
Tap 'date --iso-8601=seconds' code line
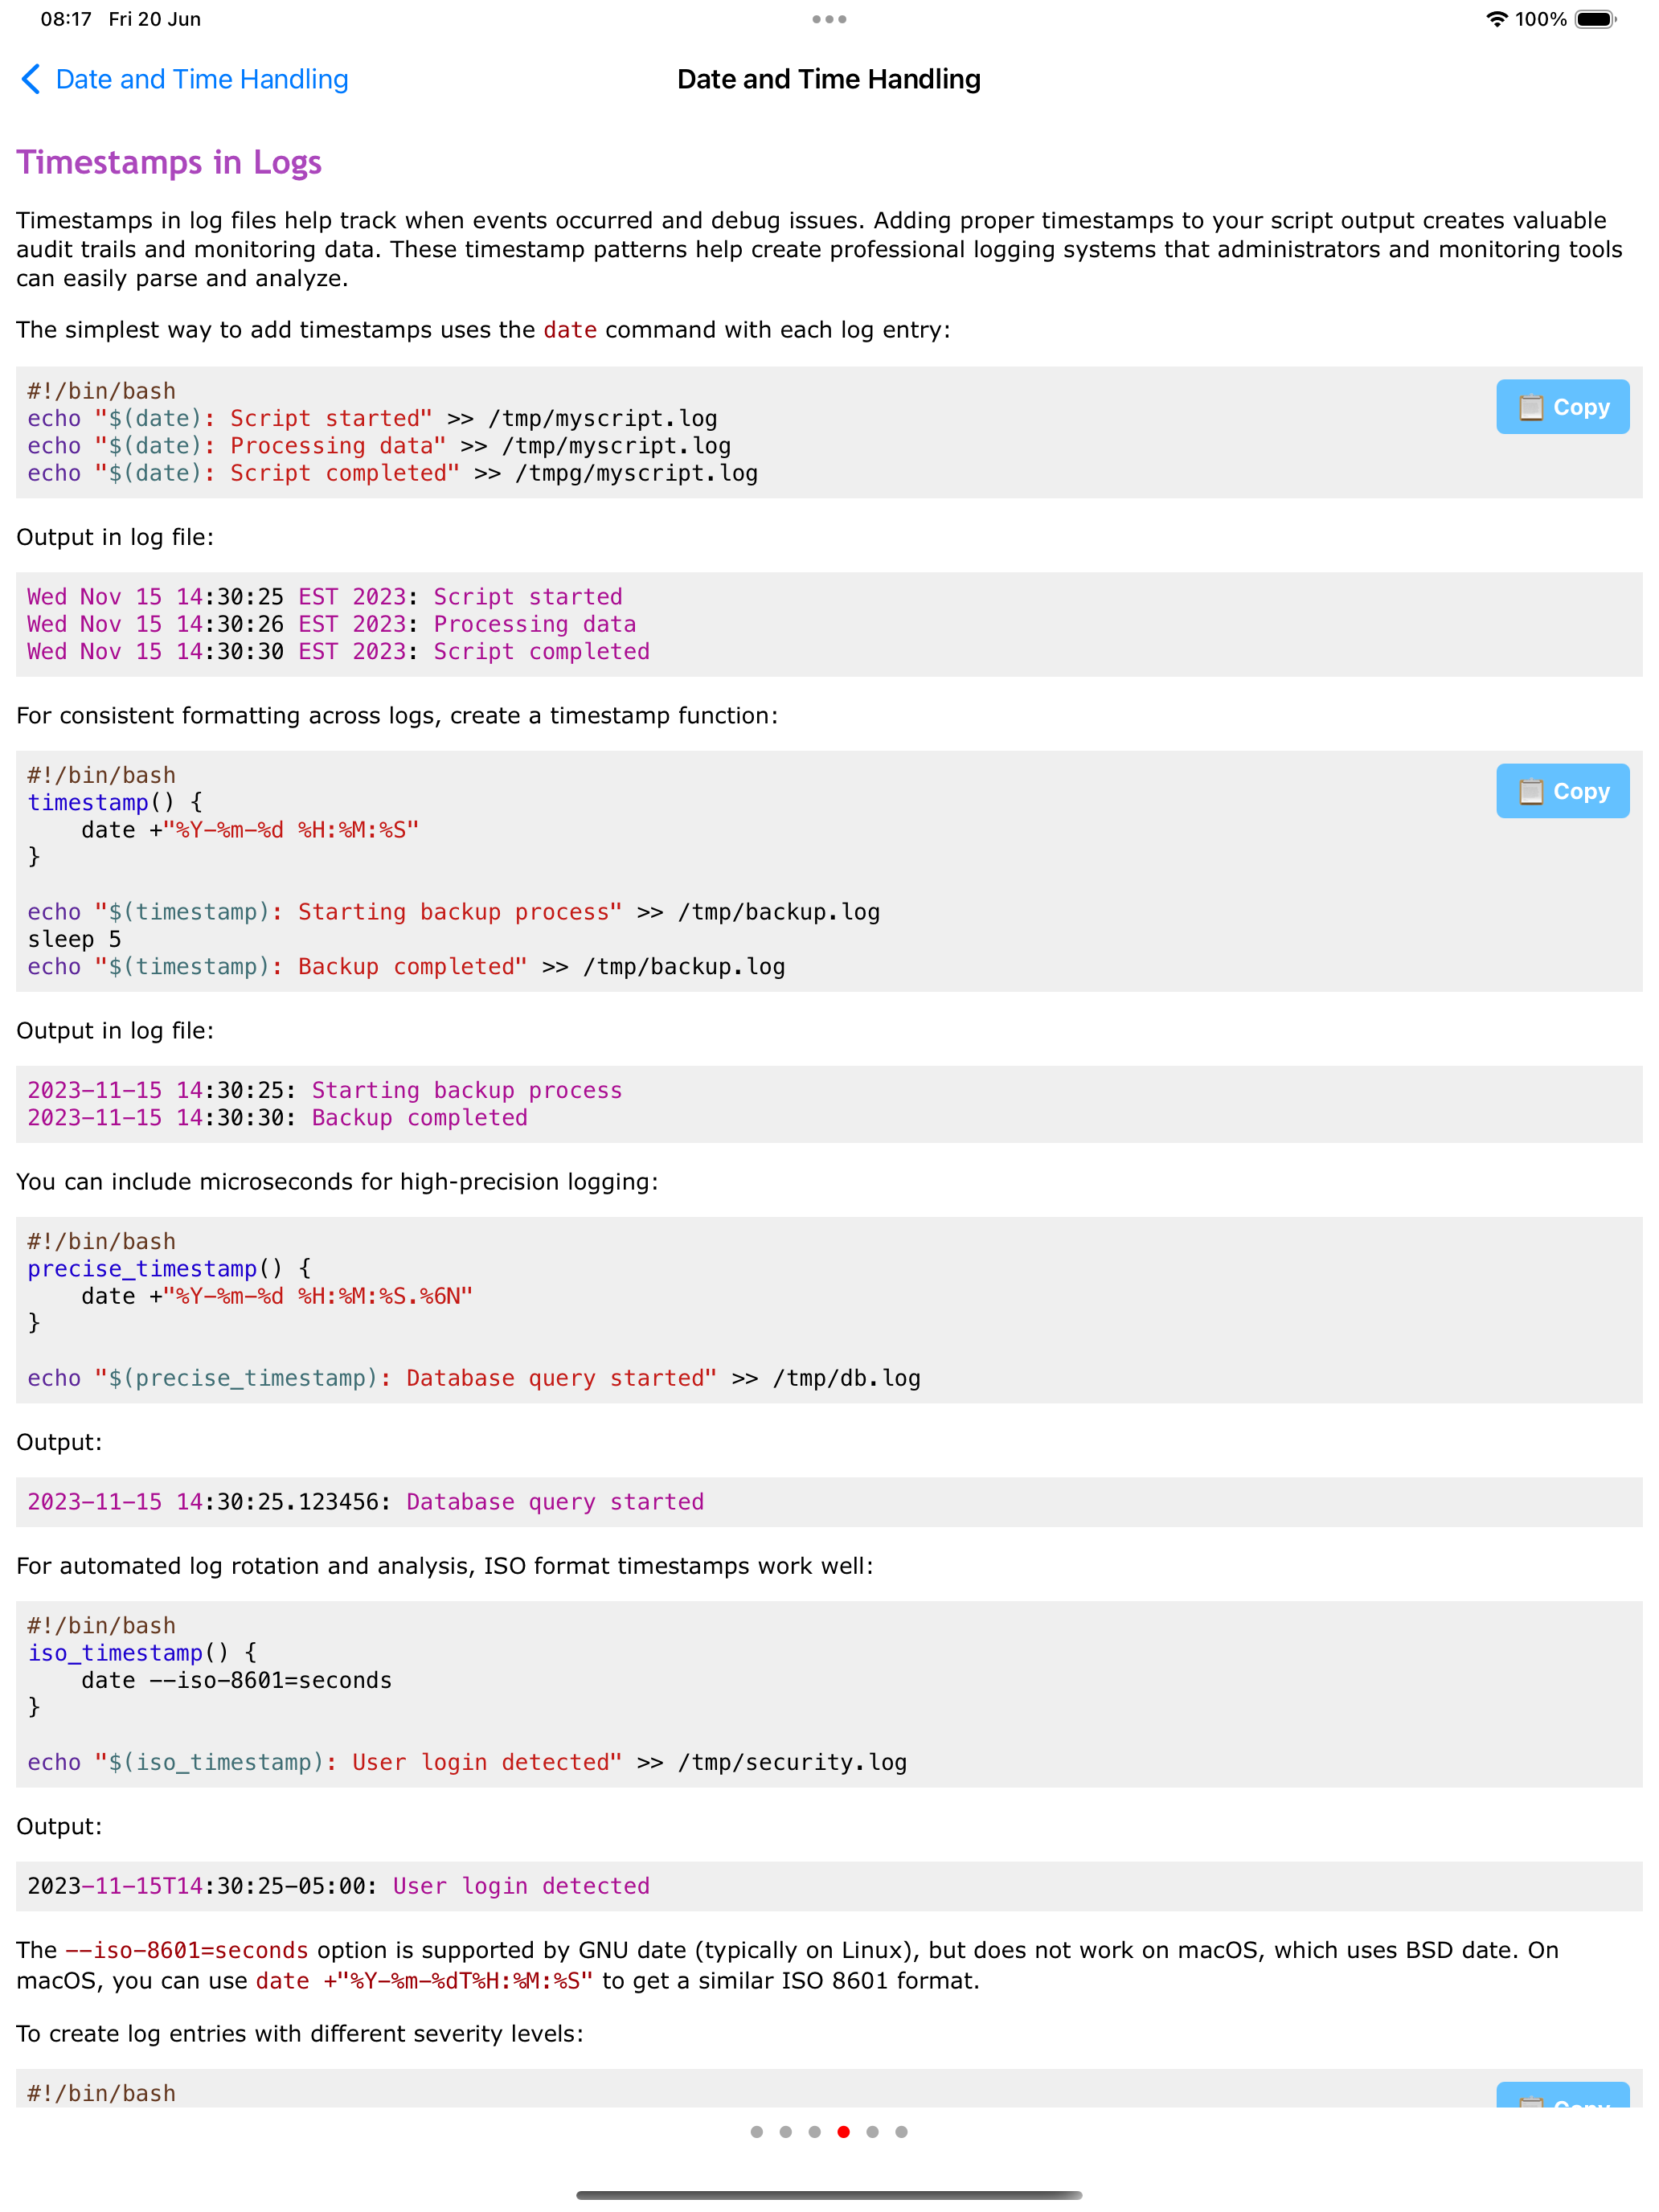coord(236,1680)
